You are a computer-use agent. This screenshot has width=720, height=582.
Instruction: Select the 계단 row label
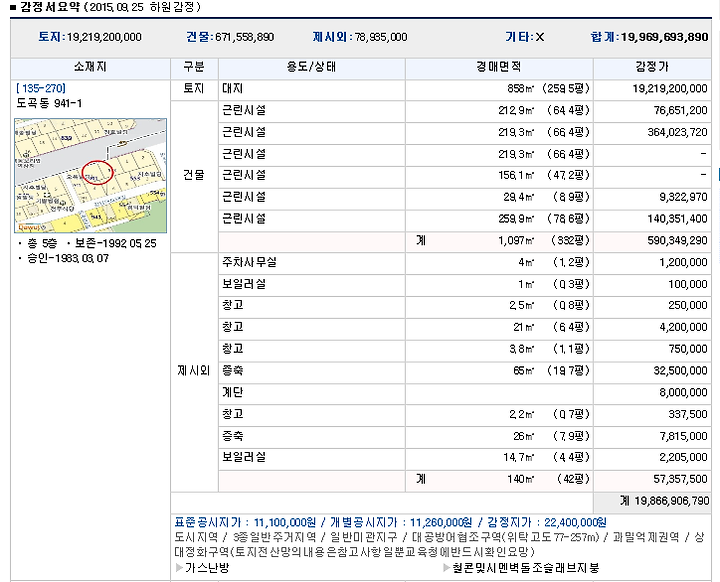point(233,392)
